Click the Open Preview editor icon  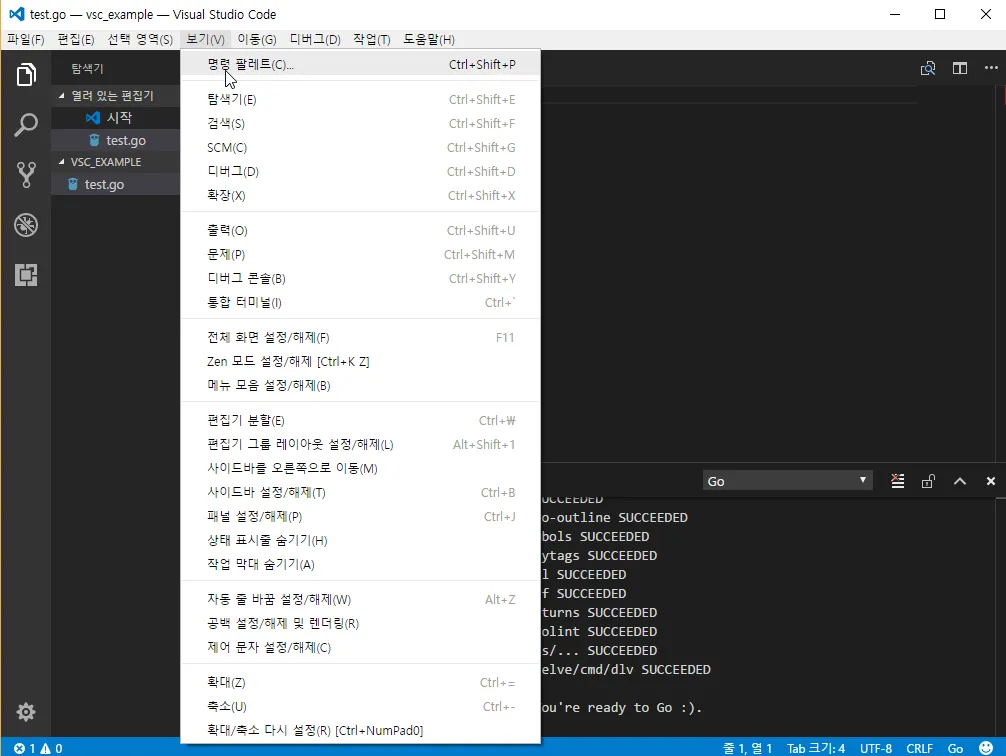[x=928, y=68]
